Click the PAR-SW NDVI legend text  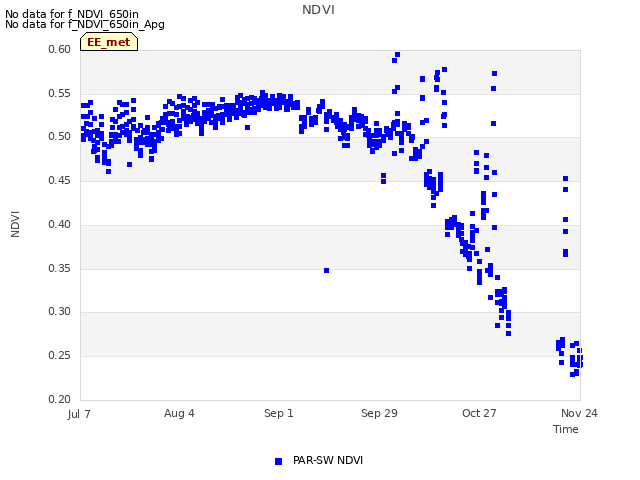[x=328, y=460]
